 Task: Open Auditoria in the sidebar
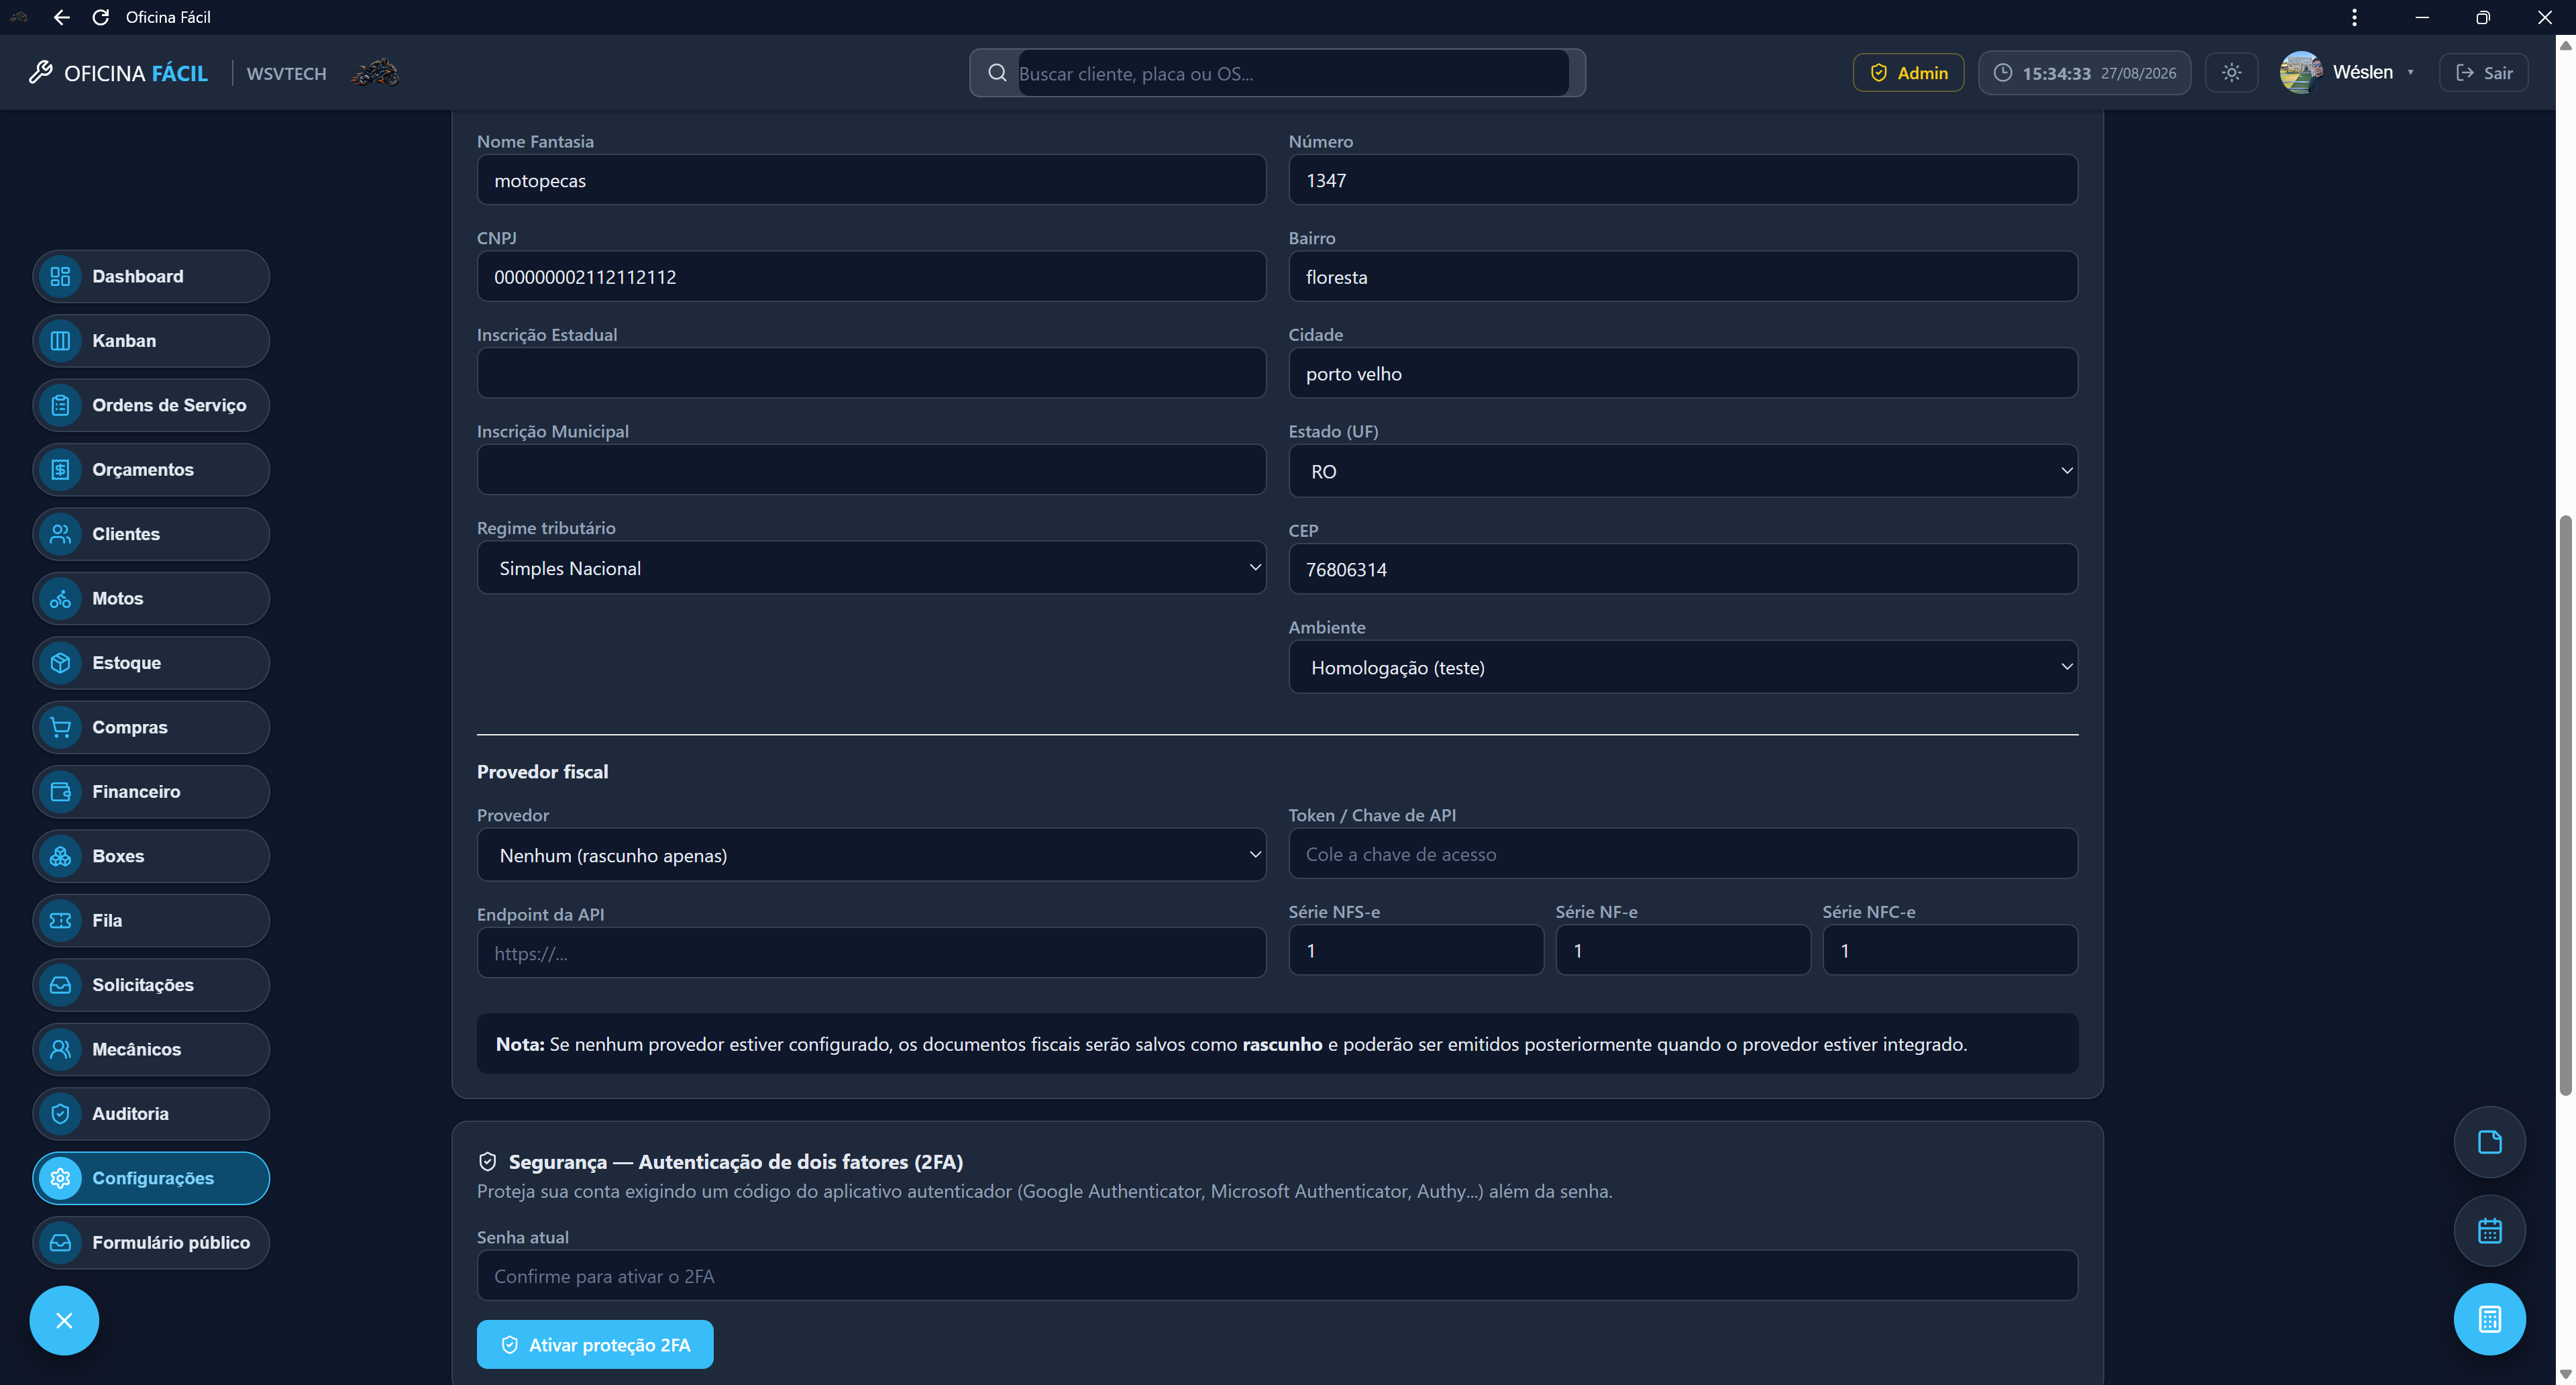point(151,1114)
